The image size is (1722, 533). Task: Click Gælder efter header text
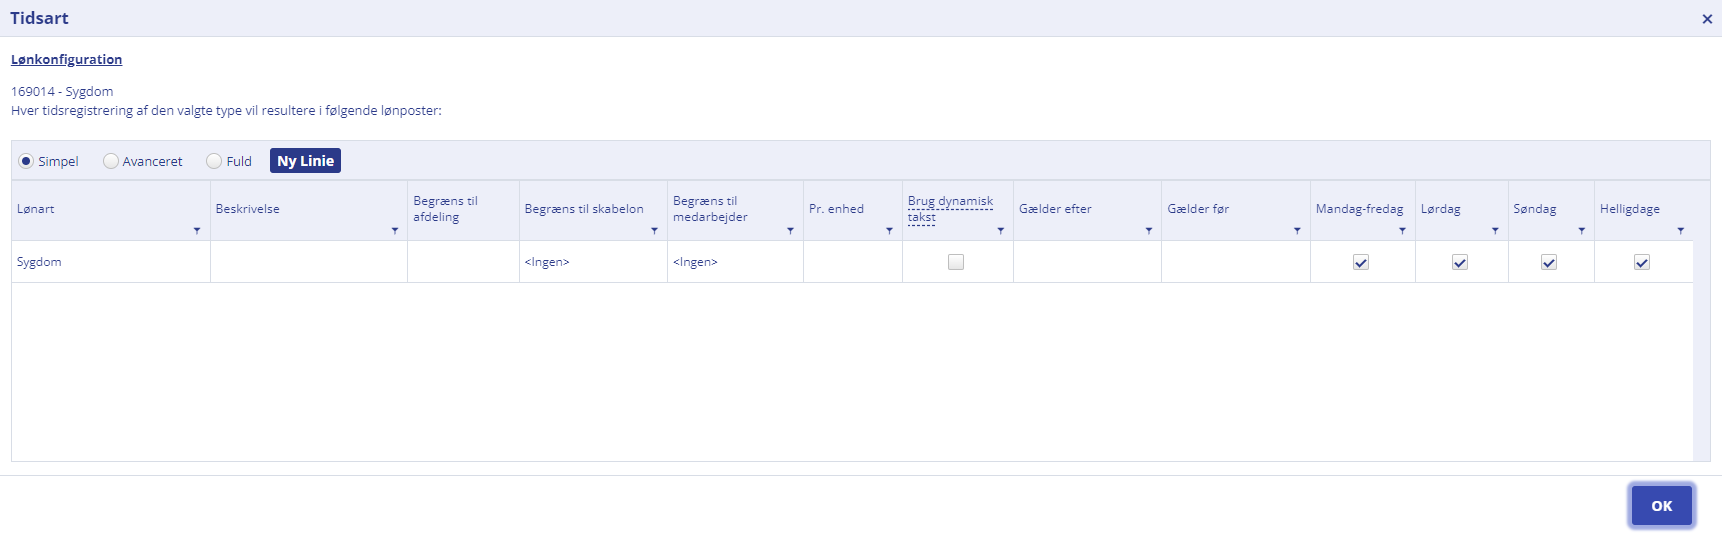coord(1055,209)
